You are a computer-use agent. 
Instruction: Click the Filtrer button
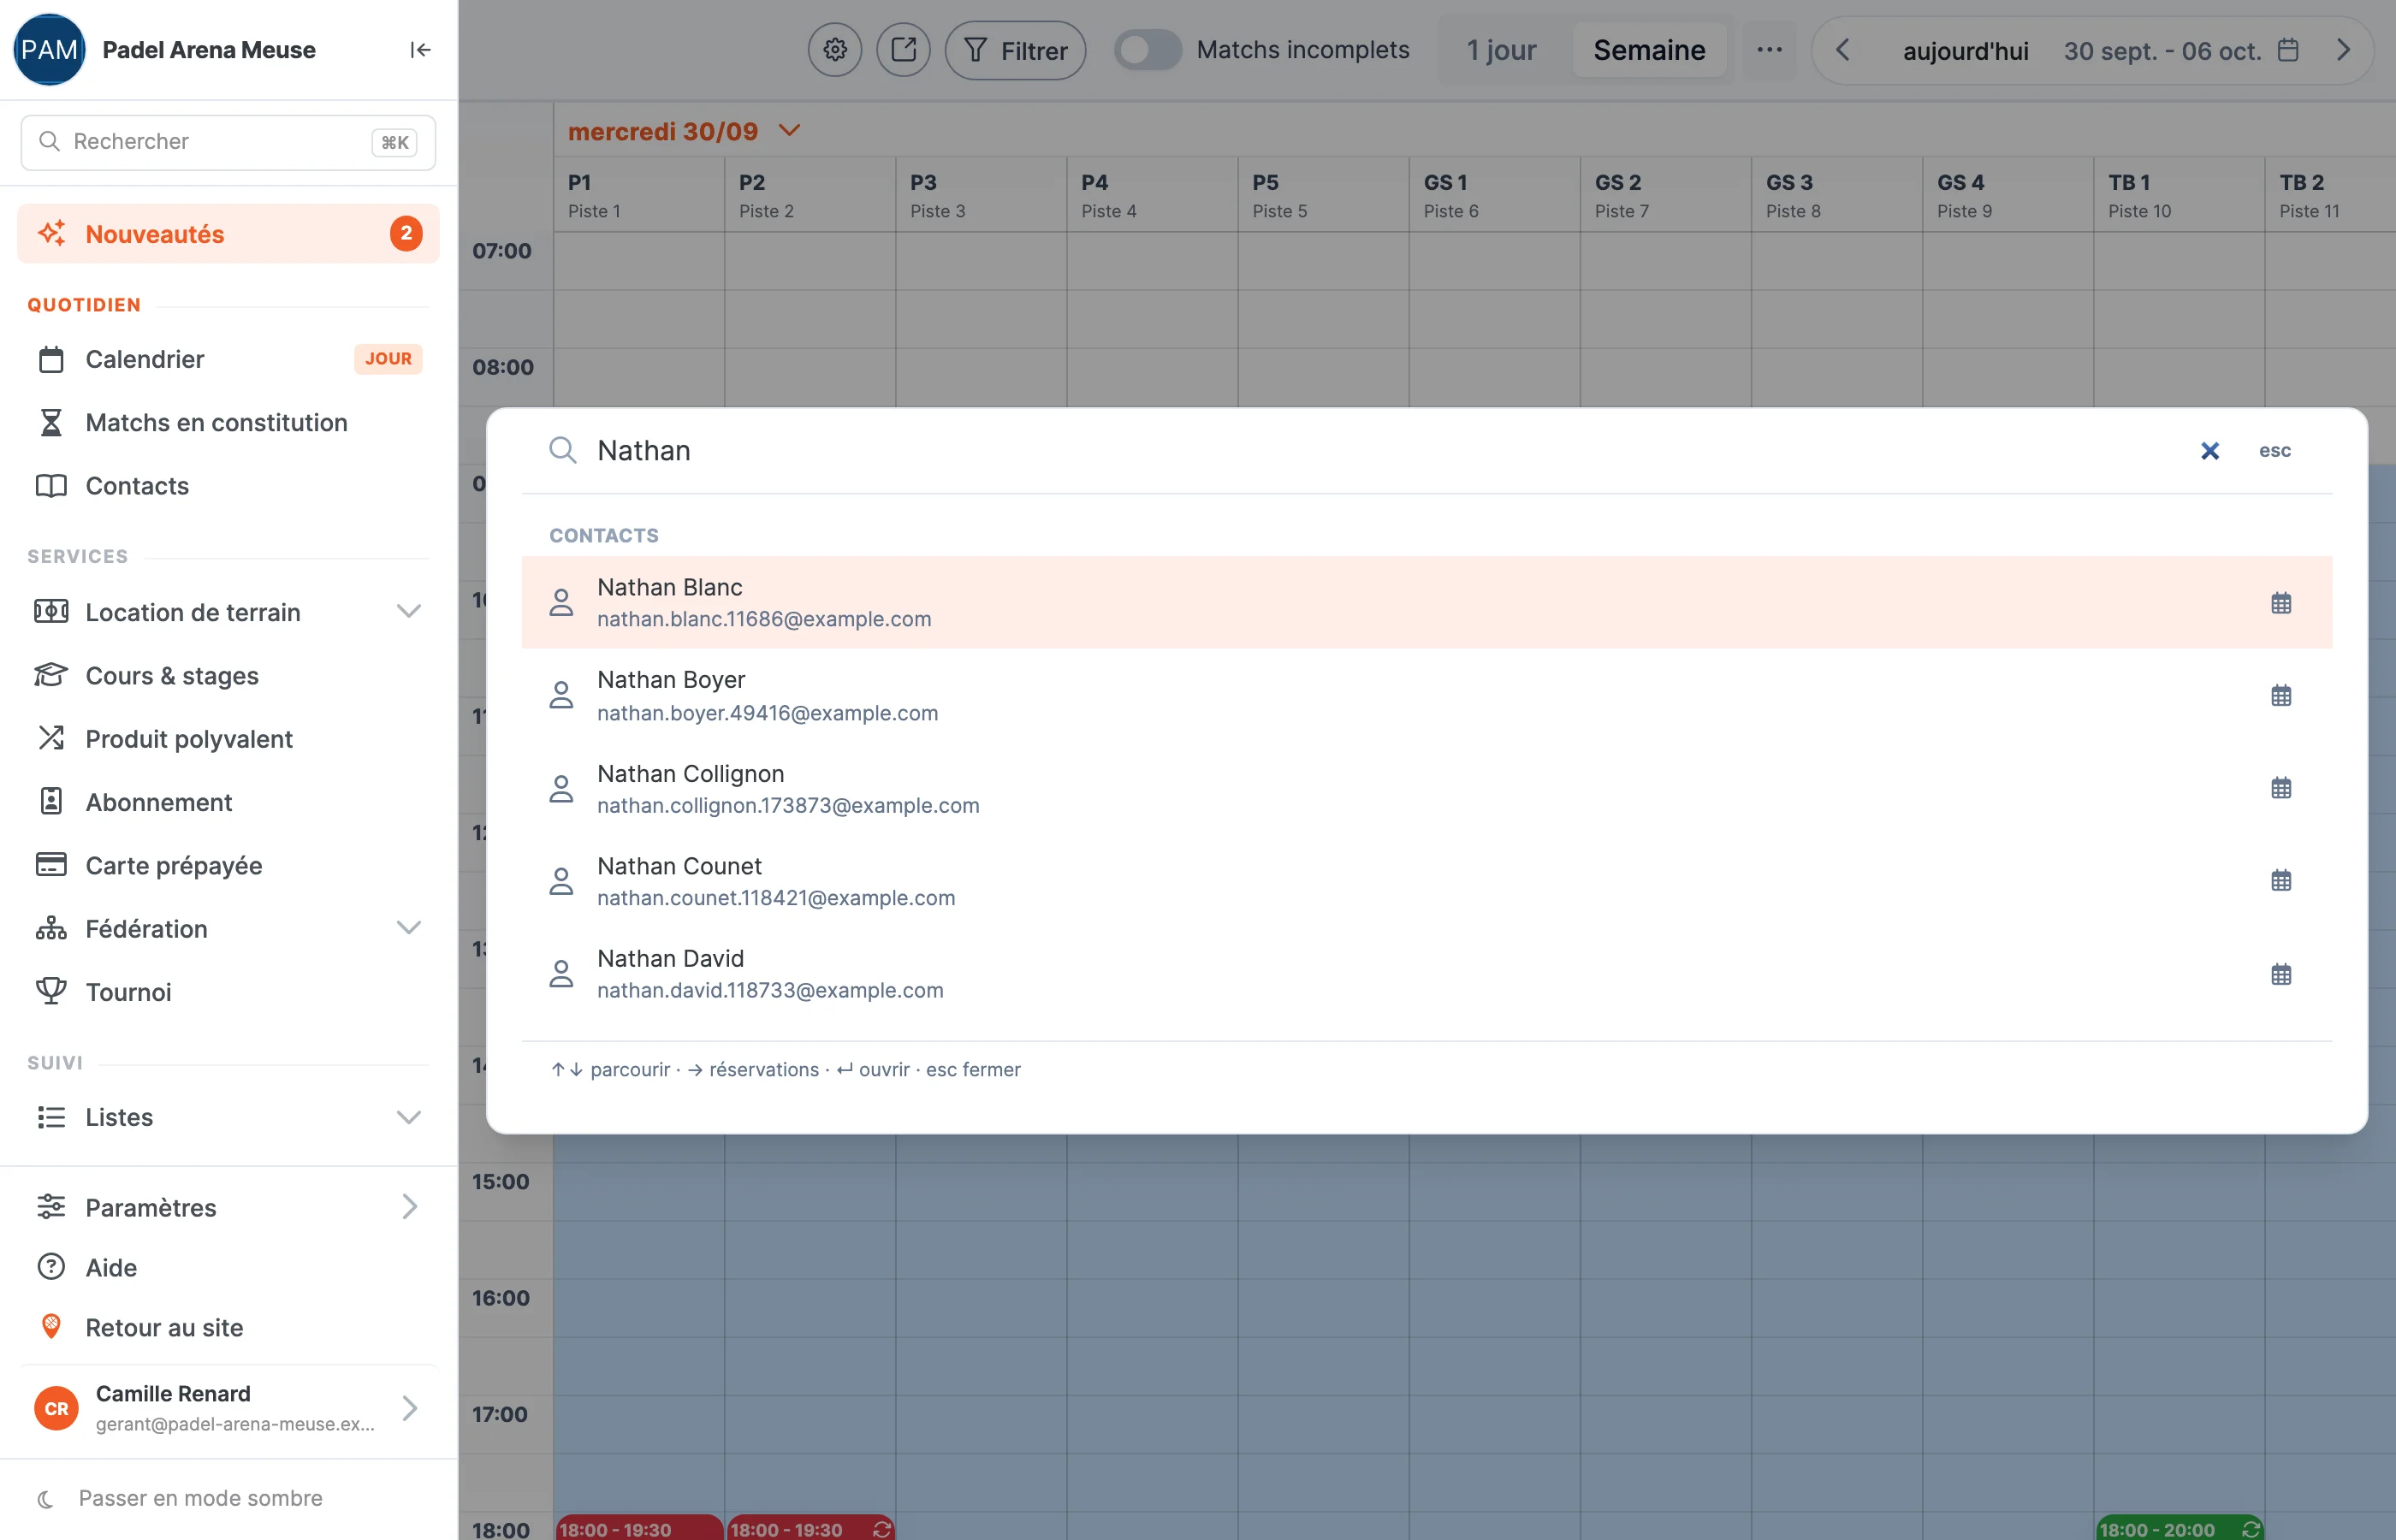coord(1015,50)
